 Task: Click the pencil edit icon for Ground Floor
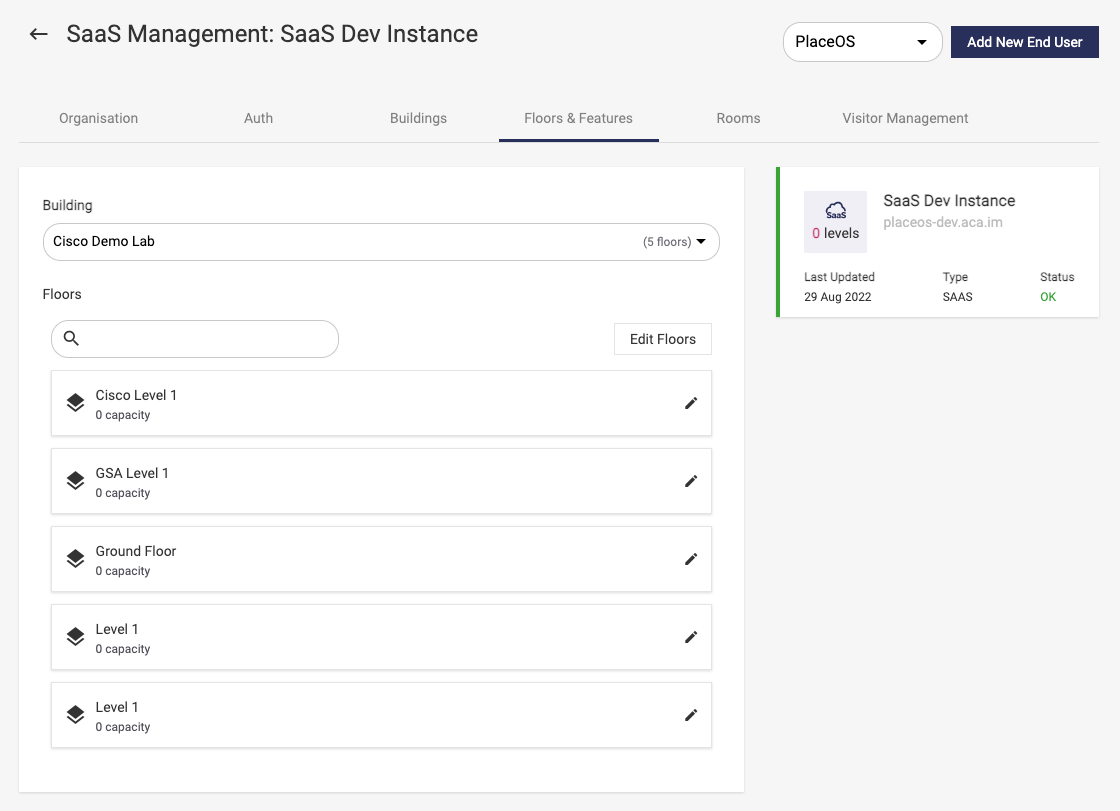click(691, 559)
